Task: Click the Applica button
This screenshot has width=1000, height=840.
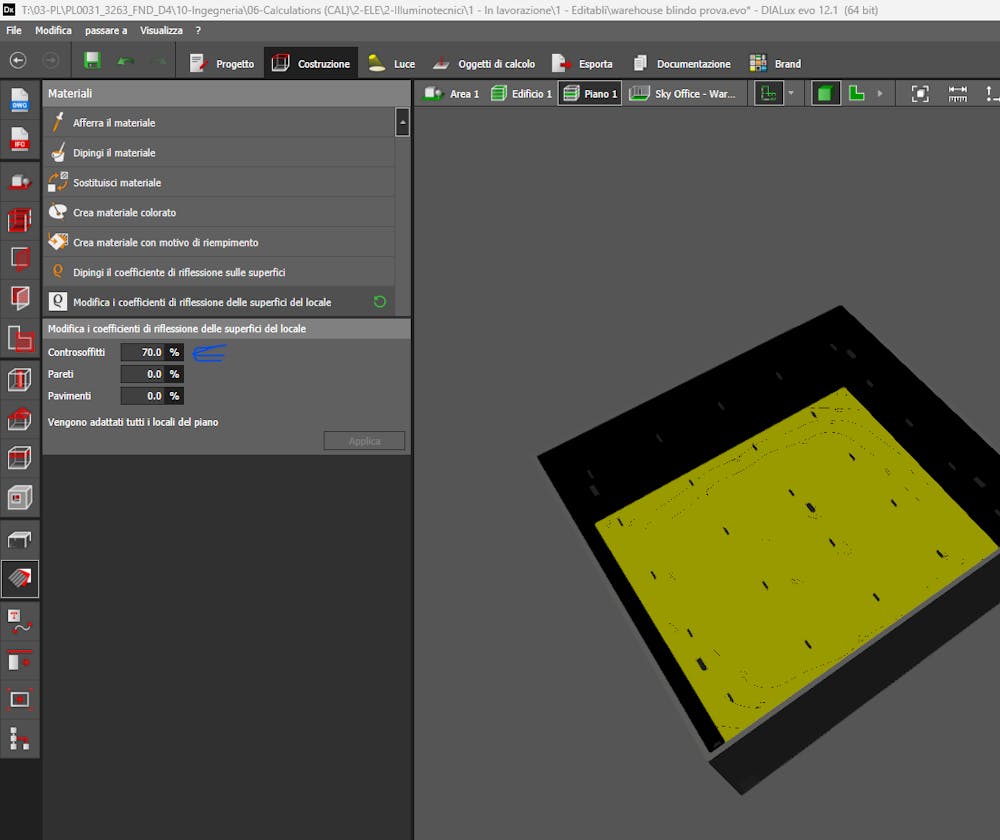Action: tap(364, 441)
